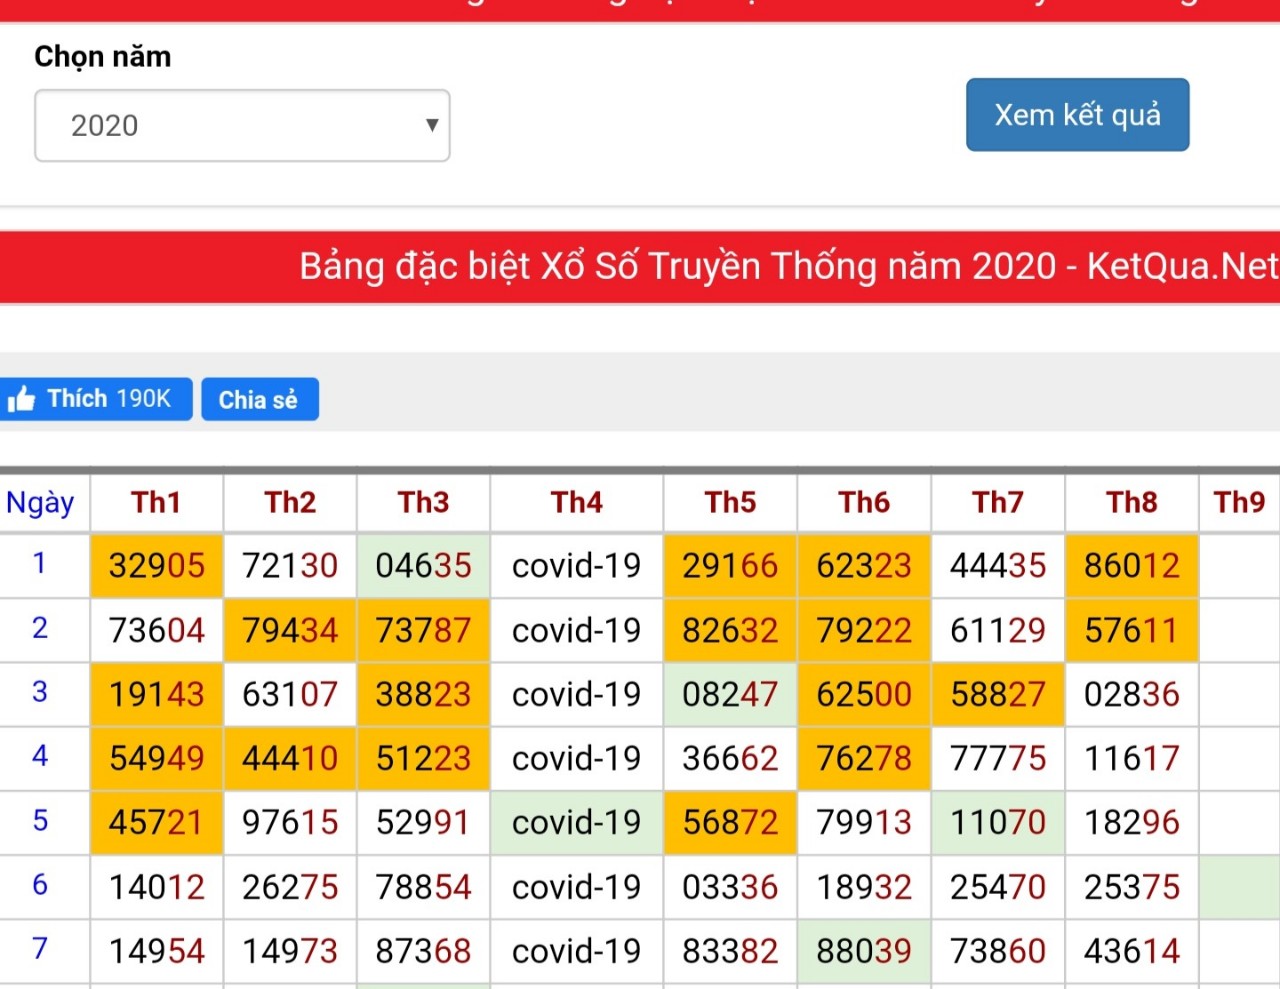Click cell 62323 in Th6
The height and width of the screenshot is (989, 1280).
[x=864, y=566]
